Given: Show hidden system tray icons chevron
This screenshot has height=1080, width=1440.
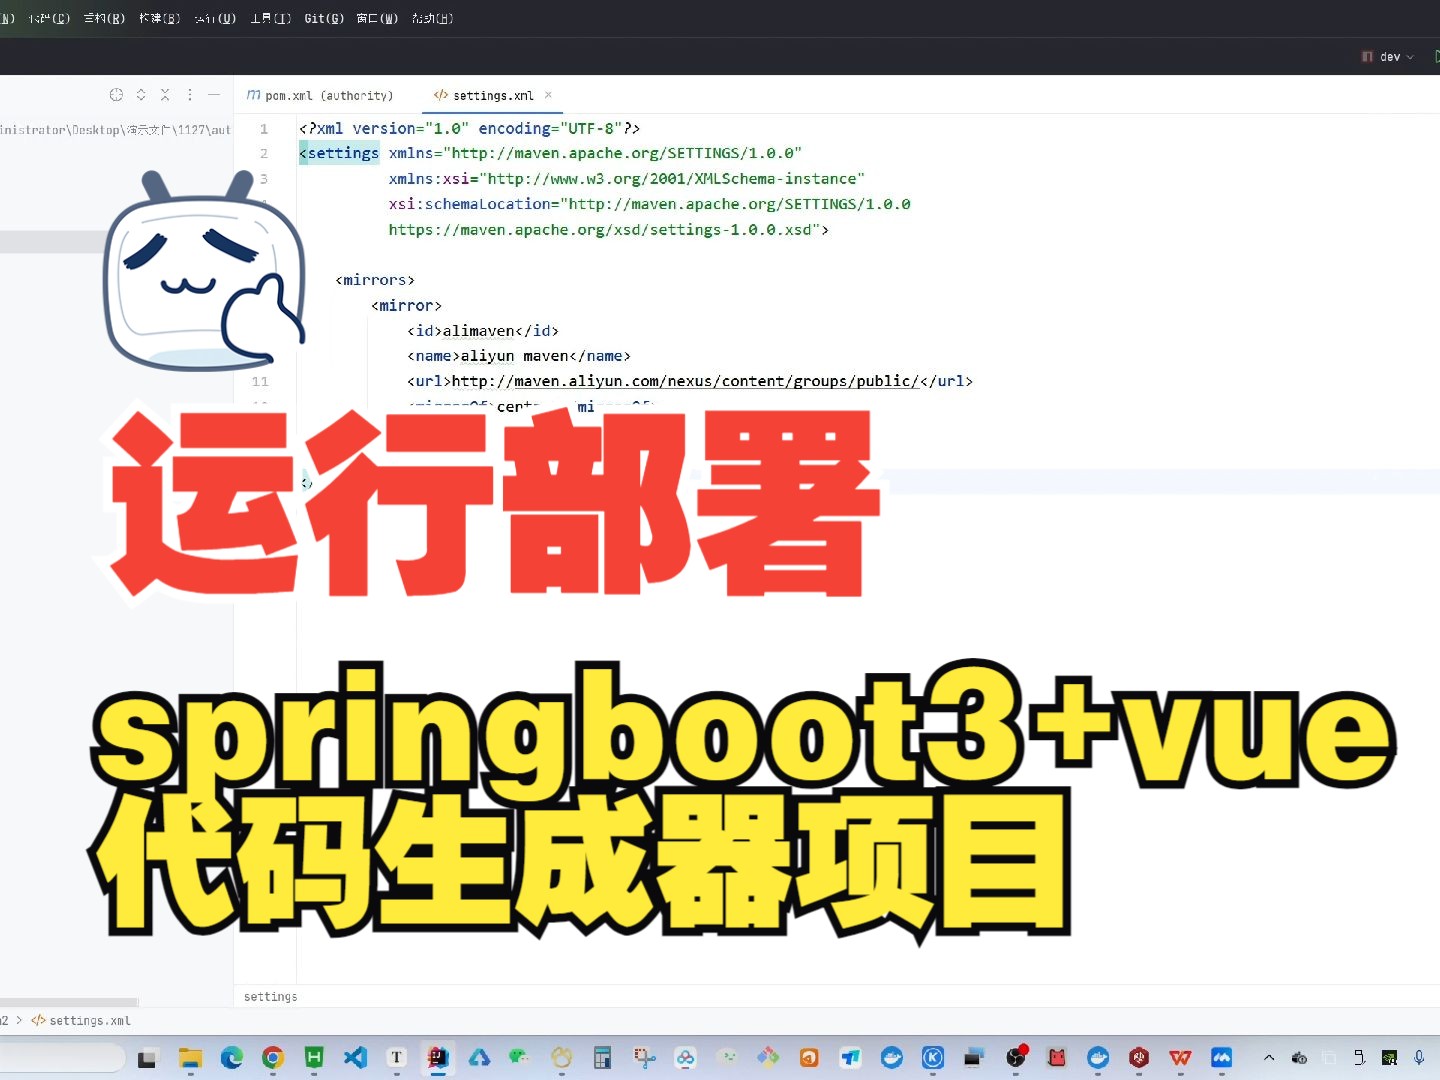Looking at the screenshot, I should coord(1269,1058).
